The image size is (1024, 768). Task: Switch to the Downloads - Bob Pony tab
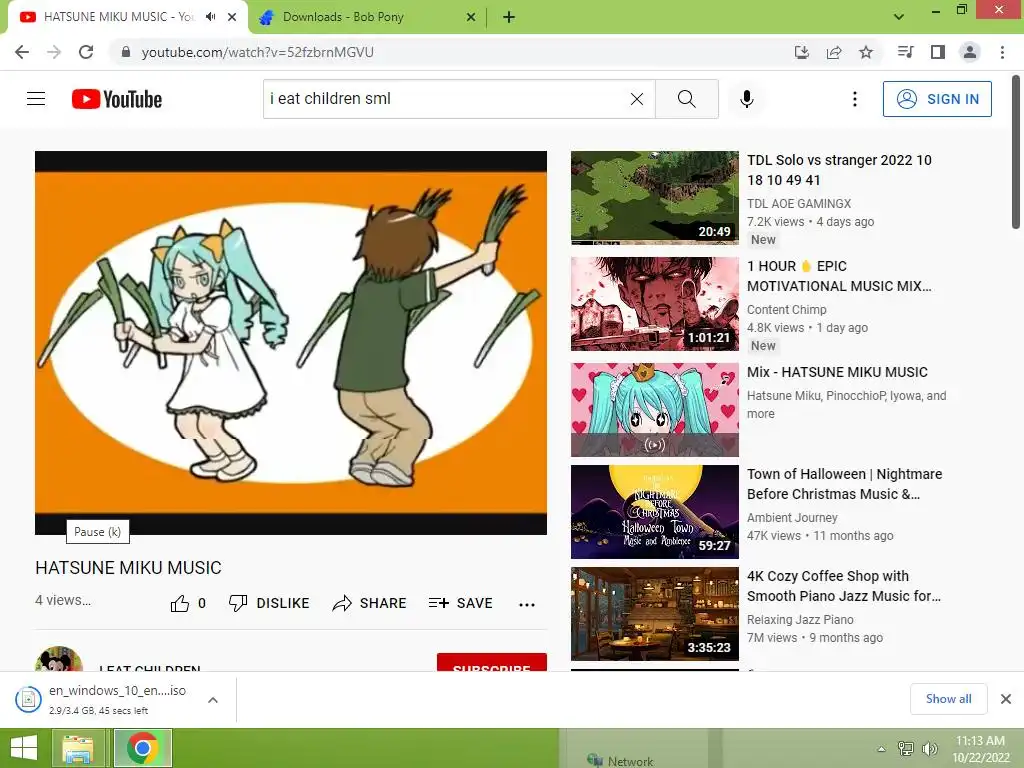click(365, 17)
